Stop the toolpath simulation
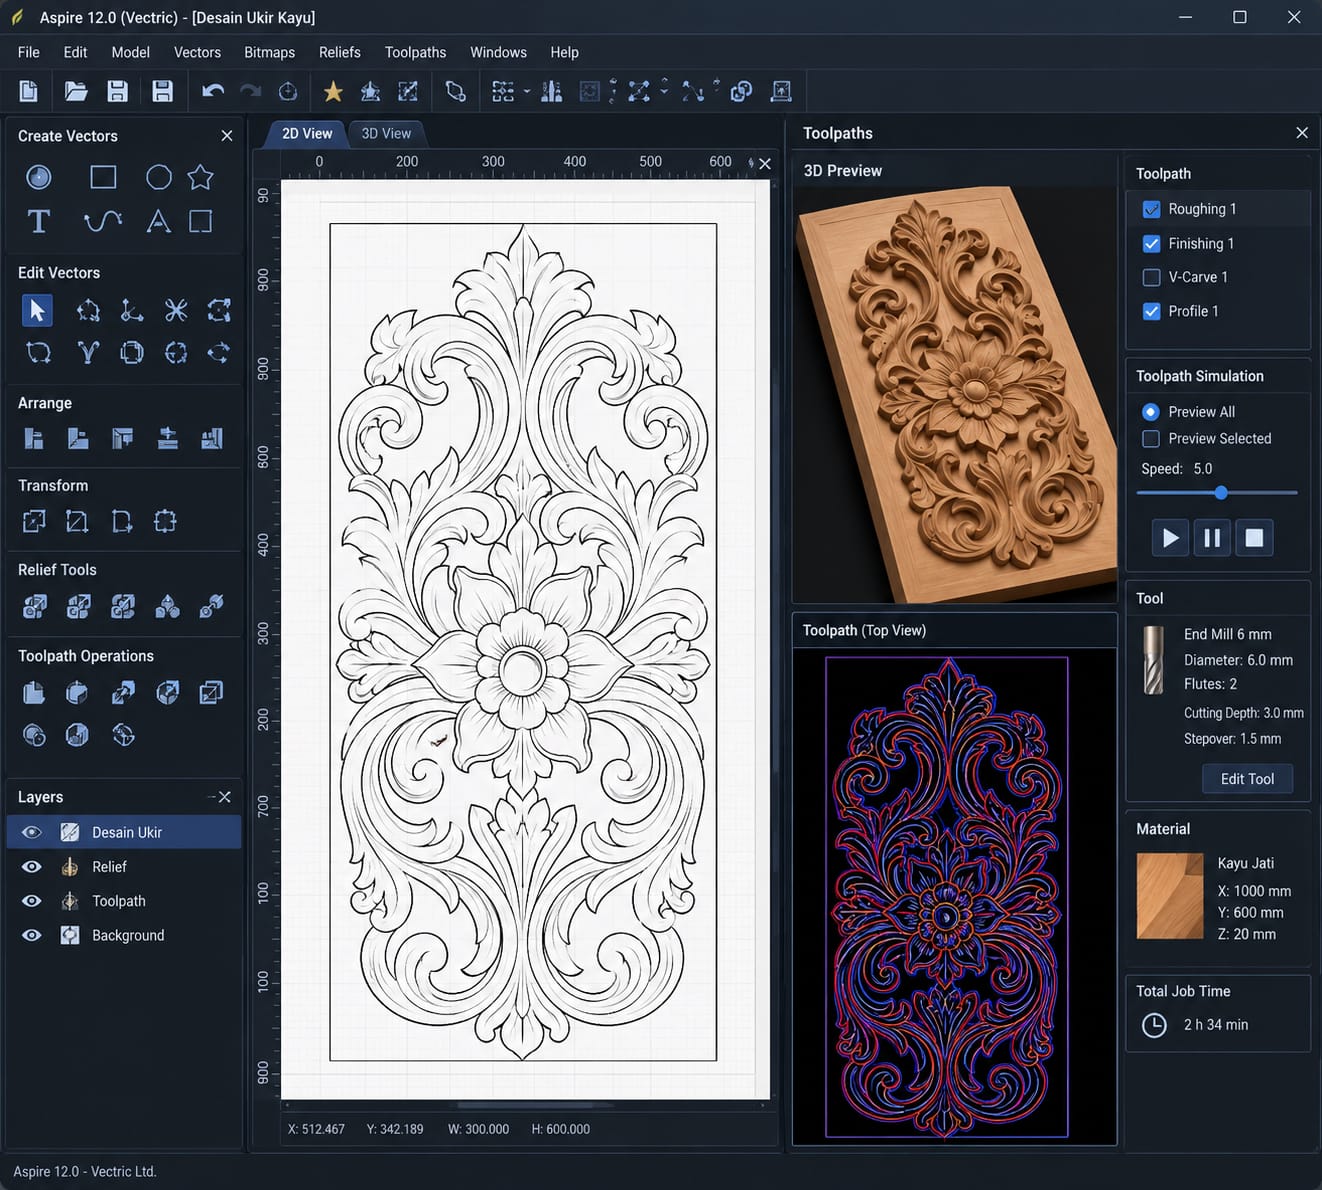Image resolution: width=1322 pixels, height=1190 pixels. pos(1254,538)
